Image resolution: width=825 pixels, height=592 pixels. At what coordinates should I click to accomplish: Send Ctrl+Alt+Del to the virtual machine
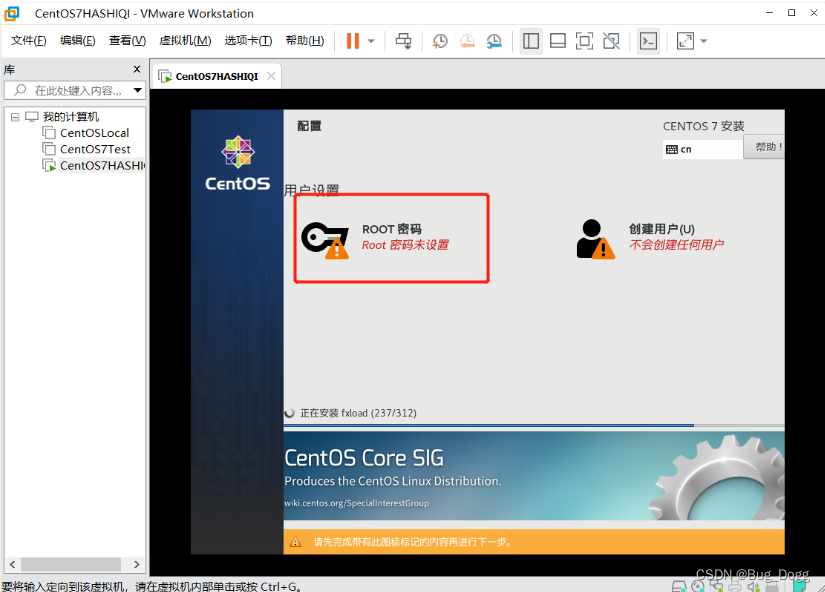[x=404, y=41]
